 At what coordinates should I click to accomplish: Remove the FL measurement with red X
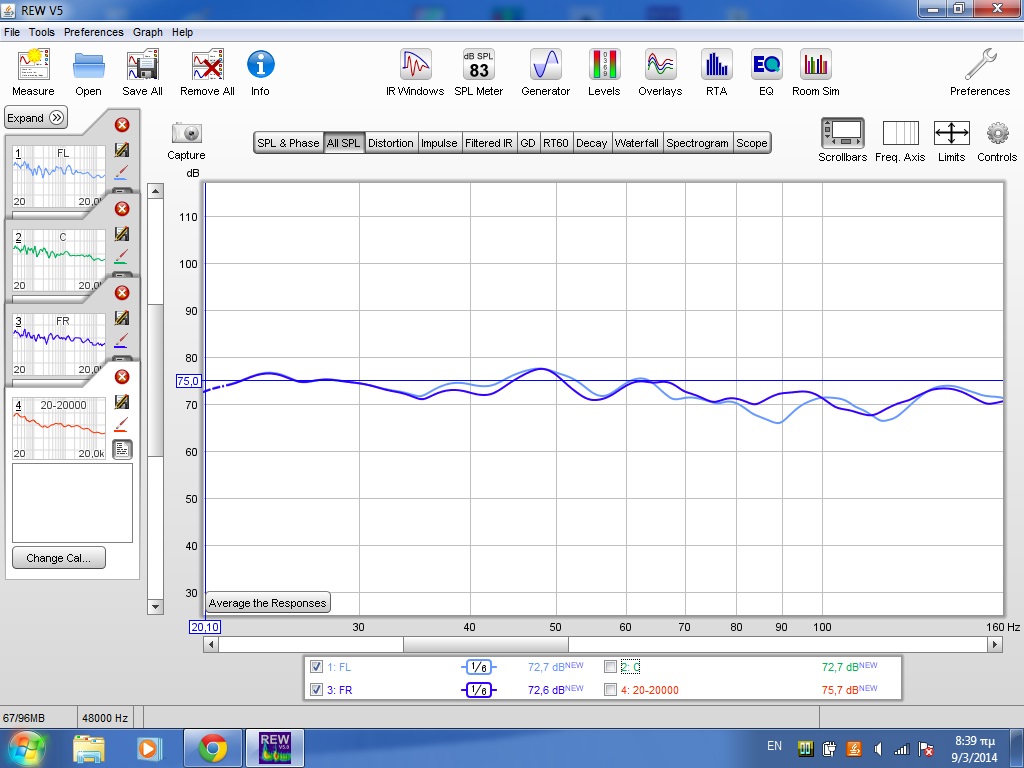coord(122,125)
